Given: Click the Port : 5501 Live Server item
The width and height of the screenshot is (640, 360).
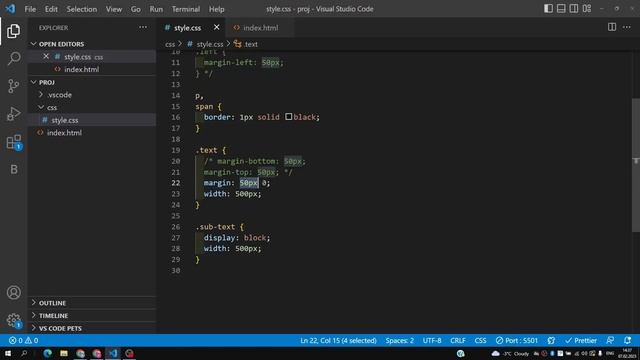Looking at the screenshot, I should click(516, 340).
